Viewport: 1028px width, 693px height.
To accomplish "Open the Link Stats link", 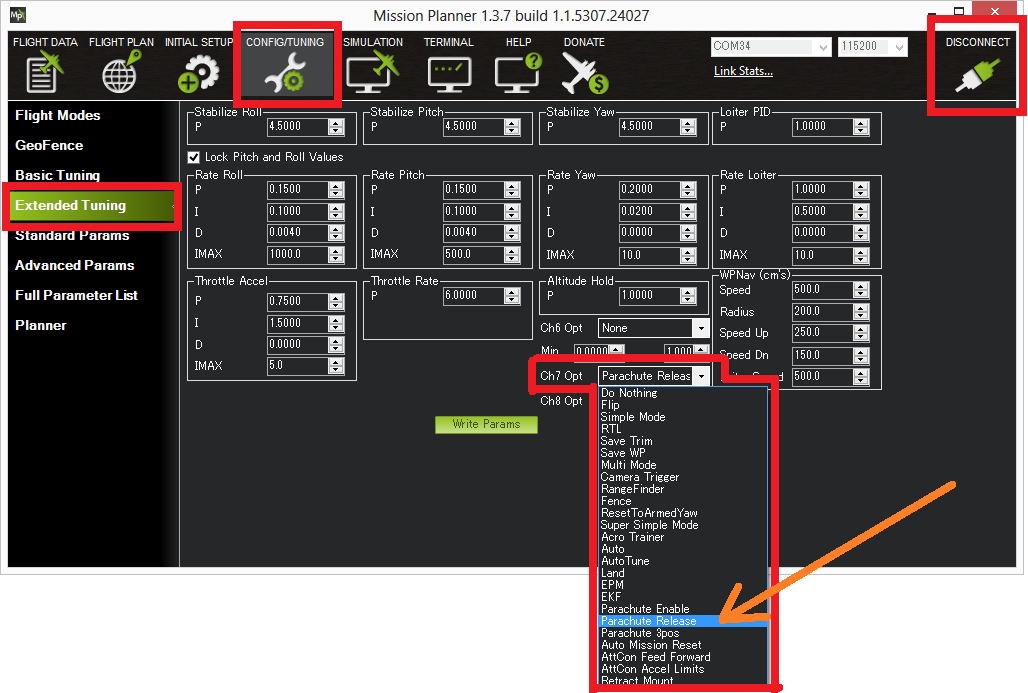I will (743, 71).
